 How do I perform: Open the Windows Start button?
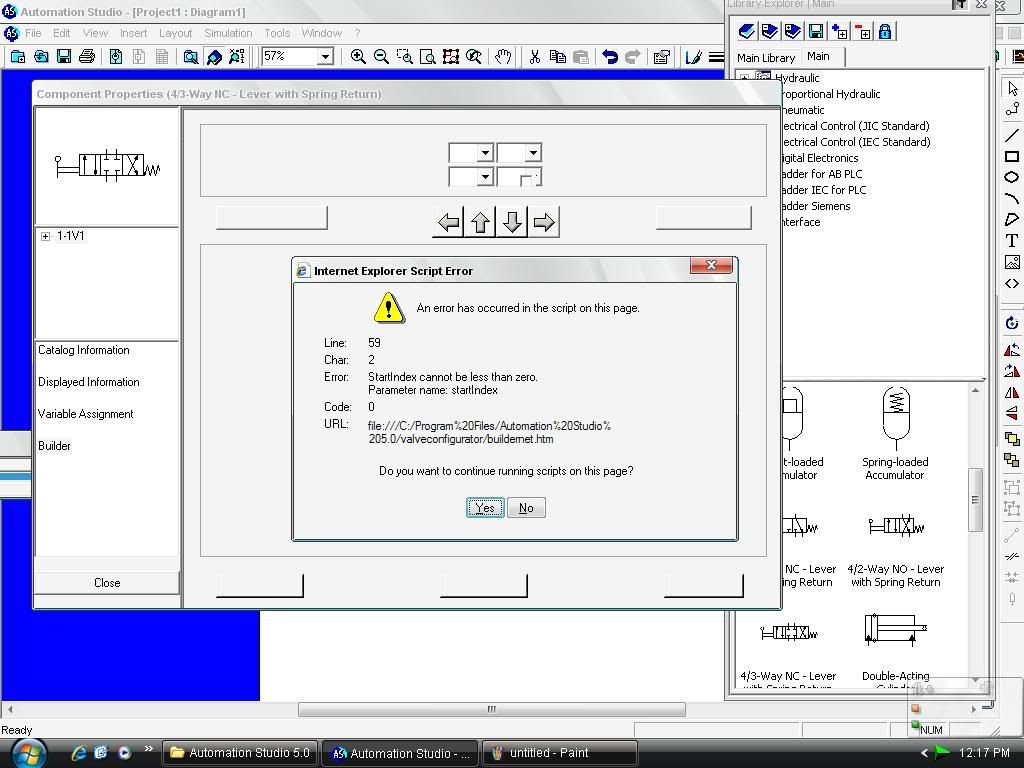click(x=27, y=754)
